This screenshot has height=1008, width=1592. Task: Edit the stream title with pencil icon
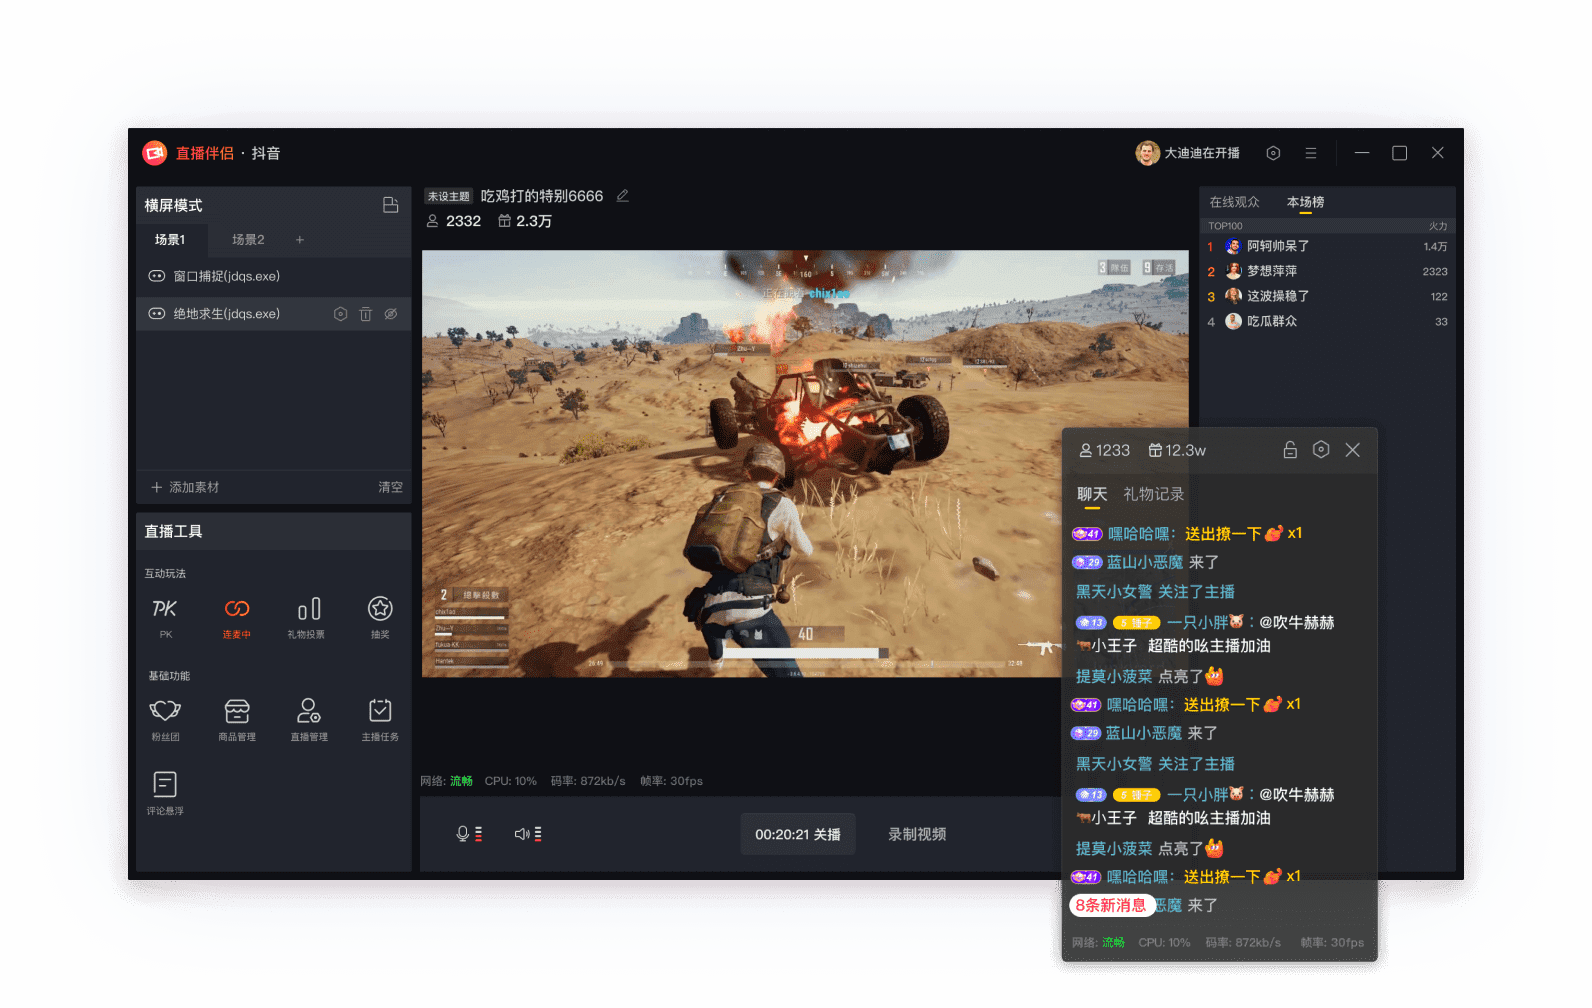pos(623,196)
